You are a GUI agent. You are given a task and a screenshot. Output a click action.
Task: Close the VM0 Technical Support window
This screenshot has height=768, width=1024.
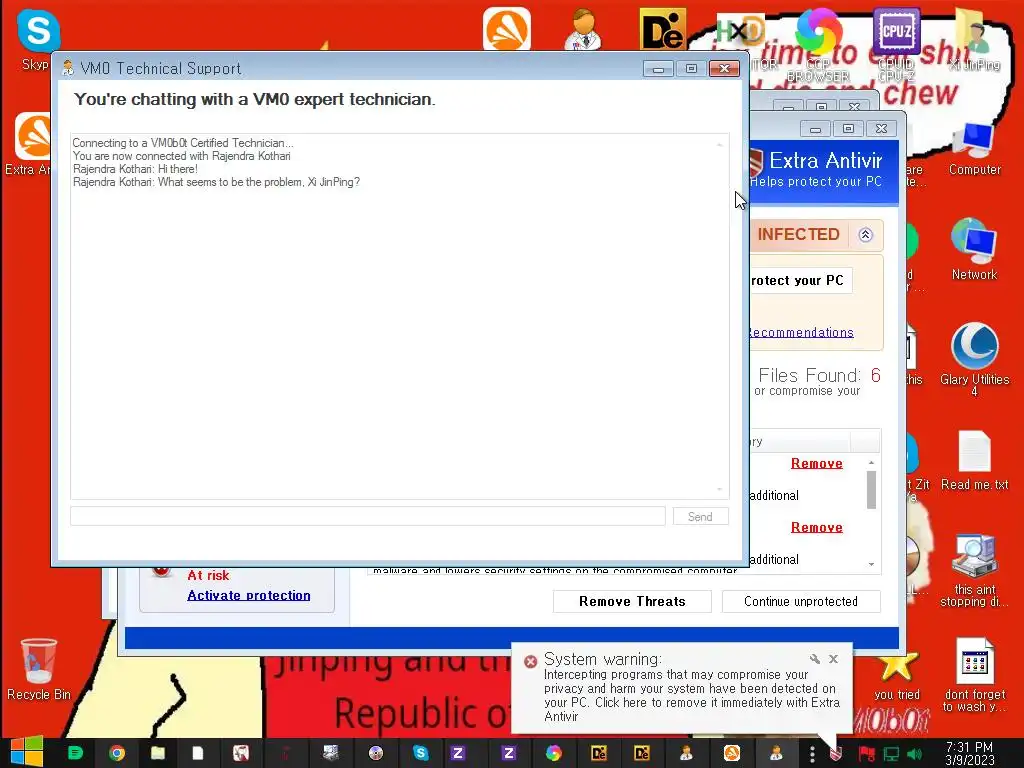point(724,69)
